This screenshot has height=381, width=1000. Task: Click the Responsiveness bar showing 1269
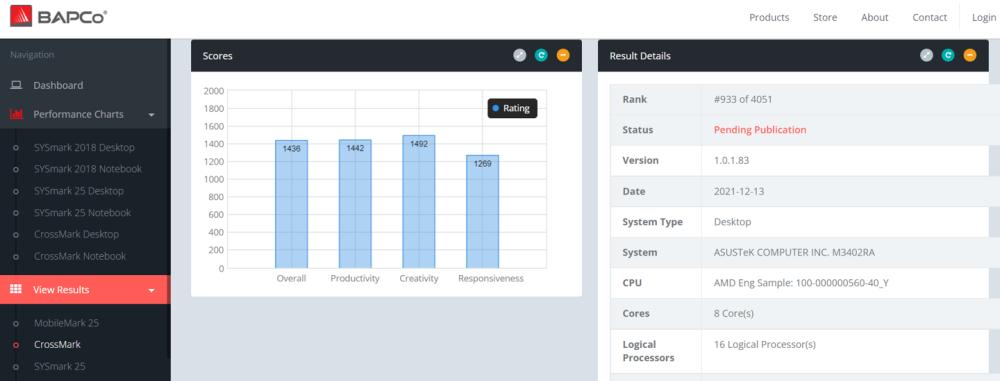tap(482, 212)
